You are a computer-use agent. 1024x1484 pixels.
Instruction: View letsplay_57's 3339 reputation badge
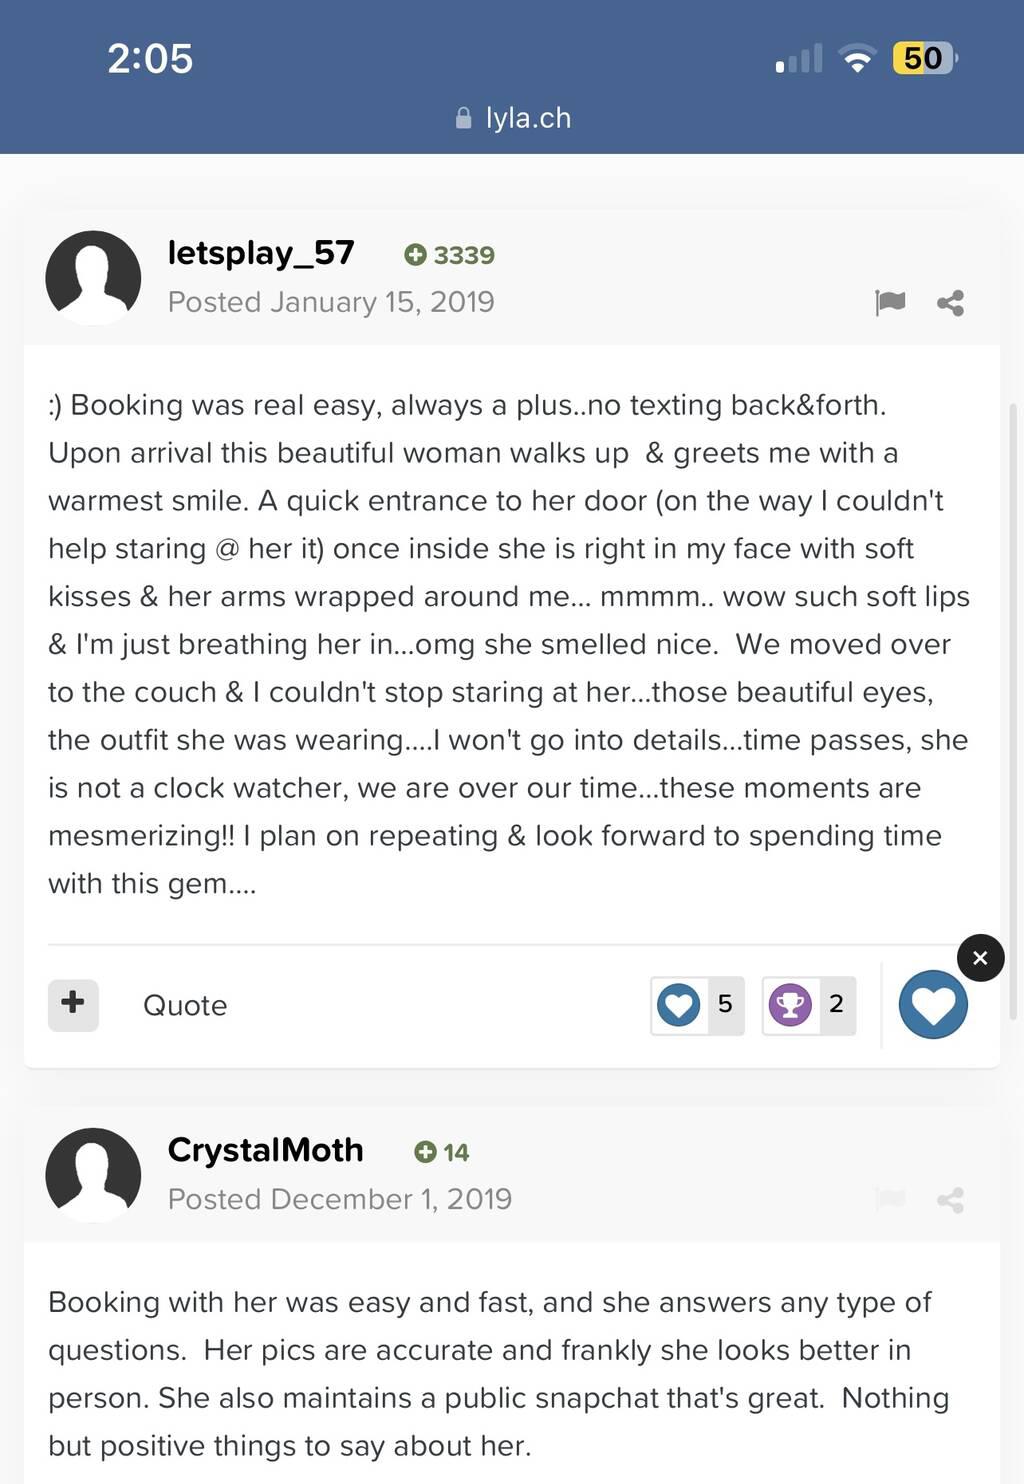point(449,255)
